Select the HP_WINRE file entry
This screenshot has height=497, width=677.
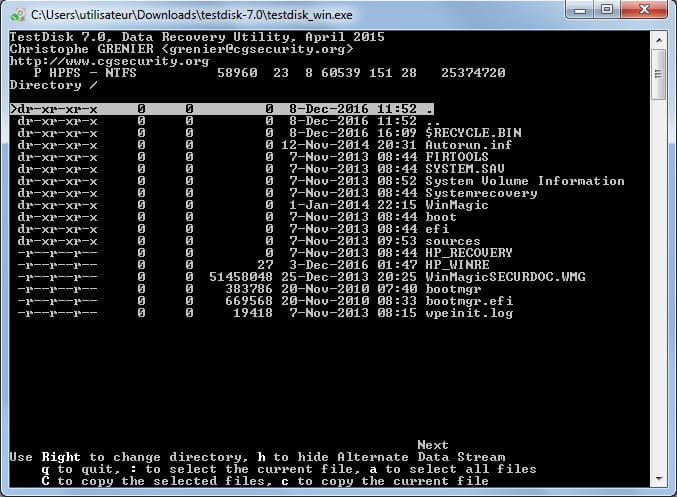click(253, 265)
